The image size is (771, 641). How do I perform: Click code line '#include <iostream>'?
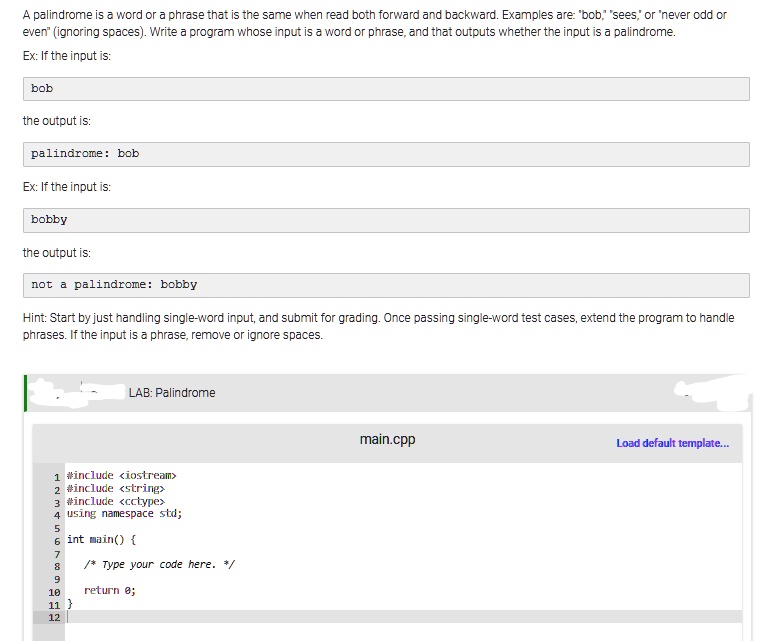[121, 476]
